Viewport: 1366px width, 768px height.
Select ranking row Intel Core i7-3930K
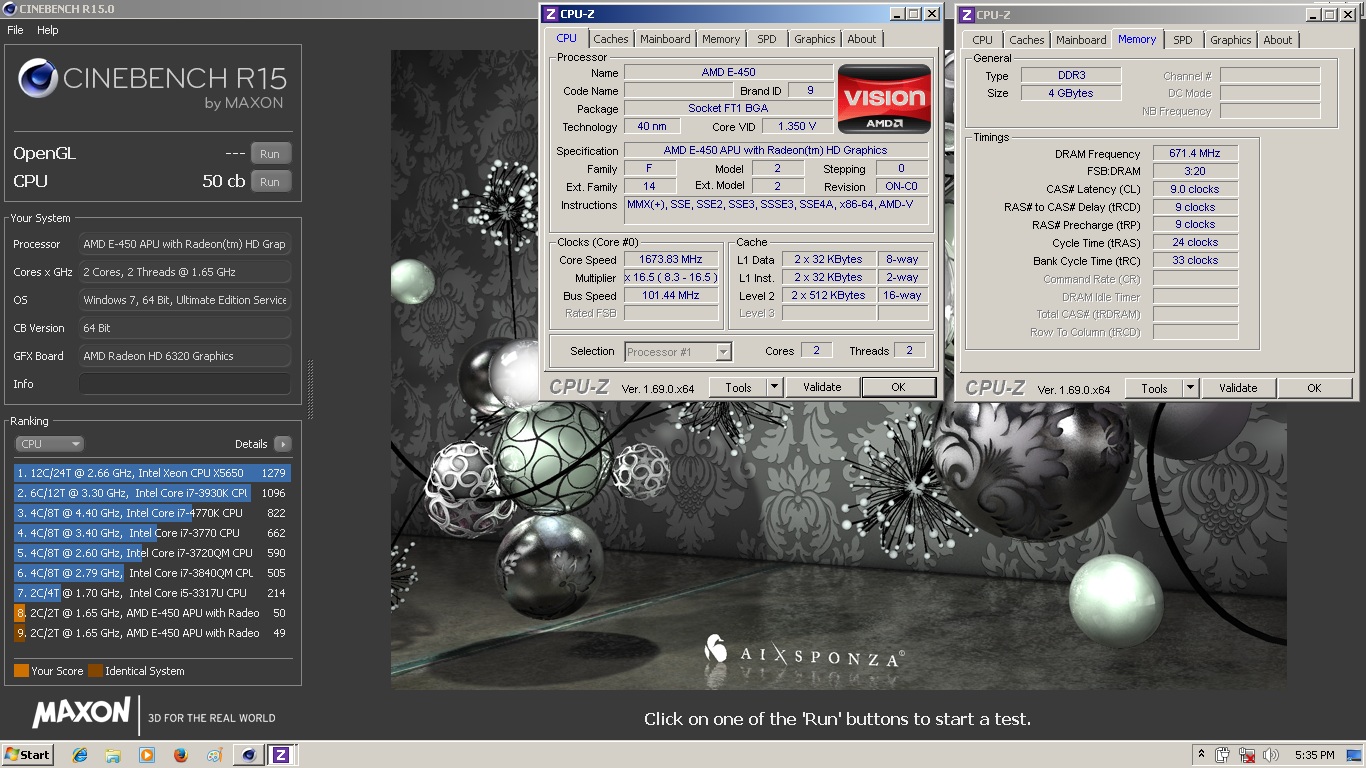click(x=152, y=493)
